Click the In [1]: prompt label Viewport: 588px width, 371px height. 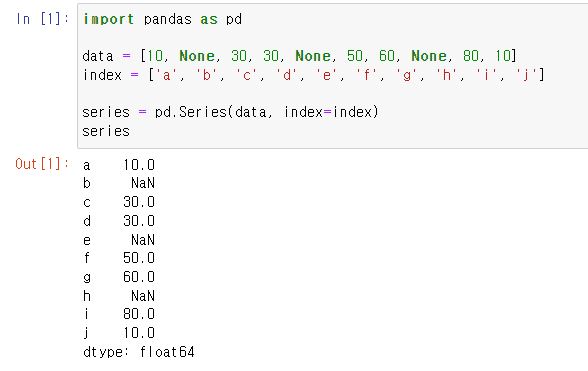click(42, 19)
